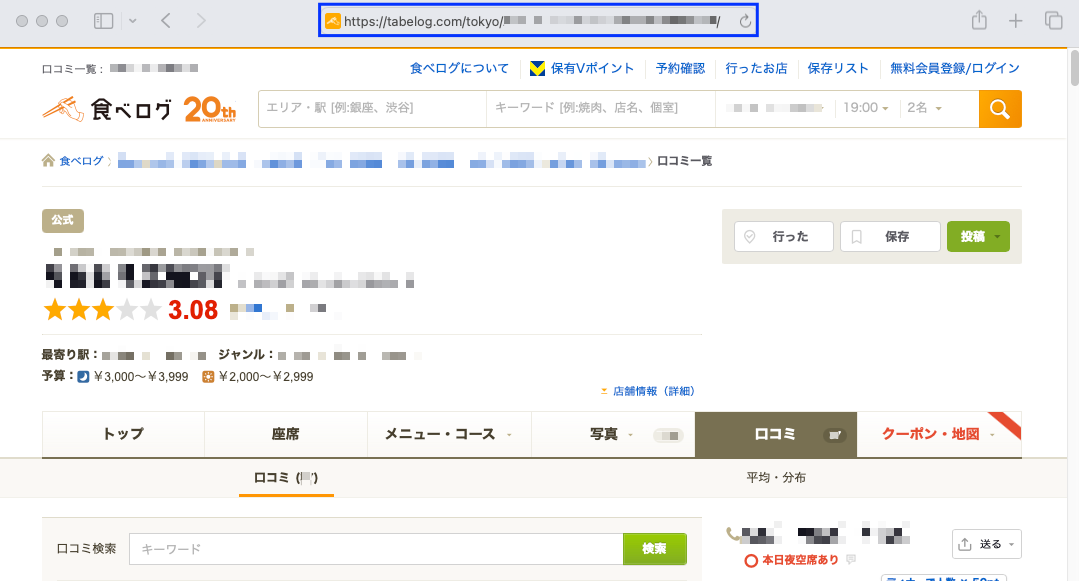Select the 平均・分布 tab
The image size is (1079, 581).
[x=776, y=478]
